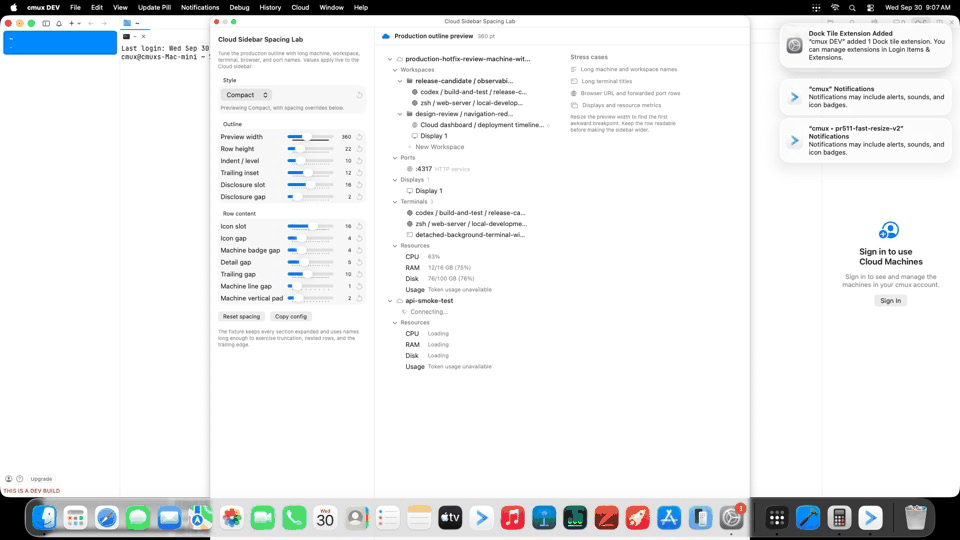Screen dimensions: 960x540
Task: Collapse the api-smoke-test machine row
Action: (x=390, y=301)
